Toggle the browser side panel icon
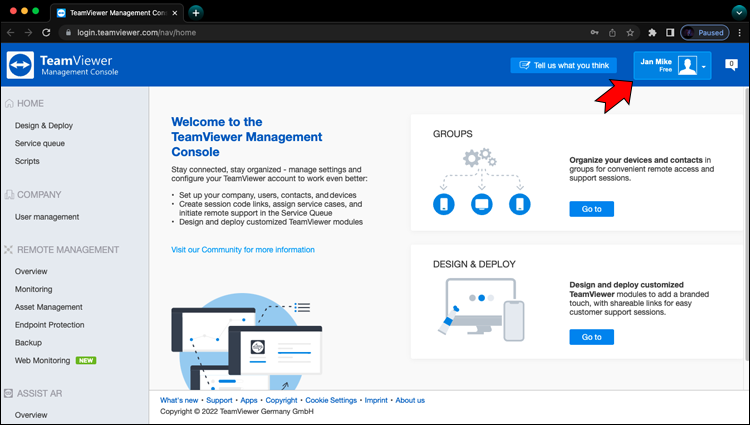Viewport: 750px width, 425px height. [x=670, y=33]
